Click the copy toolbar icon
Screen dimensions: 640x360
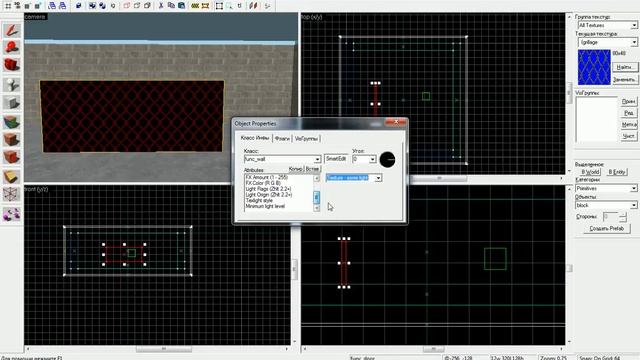pos(171,6)
